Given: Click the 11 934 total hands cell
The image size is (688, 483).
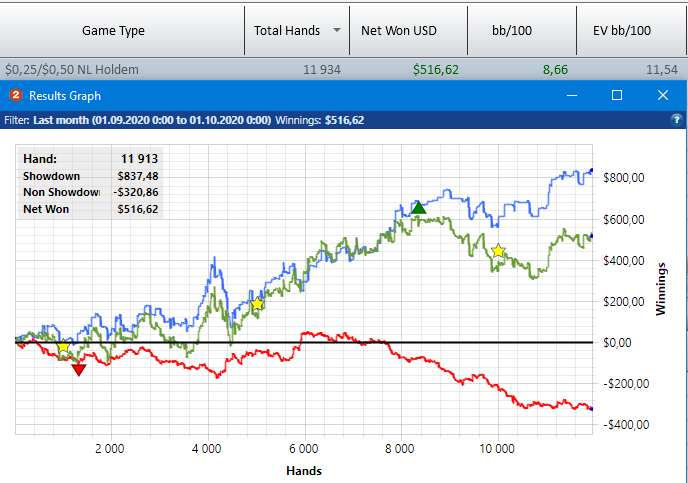Looking at the screenshot, I should [x=322, y=70].
